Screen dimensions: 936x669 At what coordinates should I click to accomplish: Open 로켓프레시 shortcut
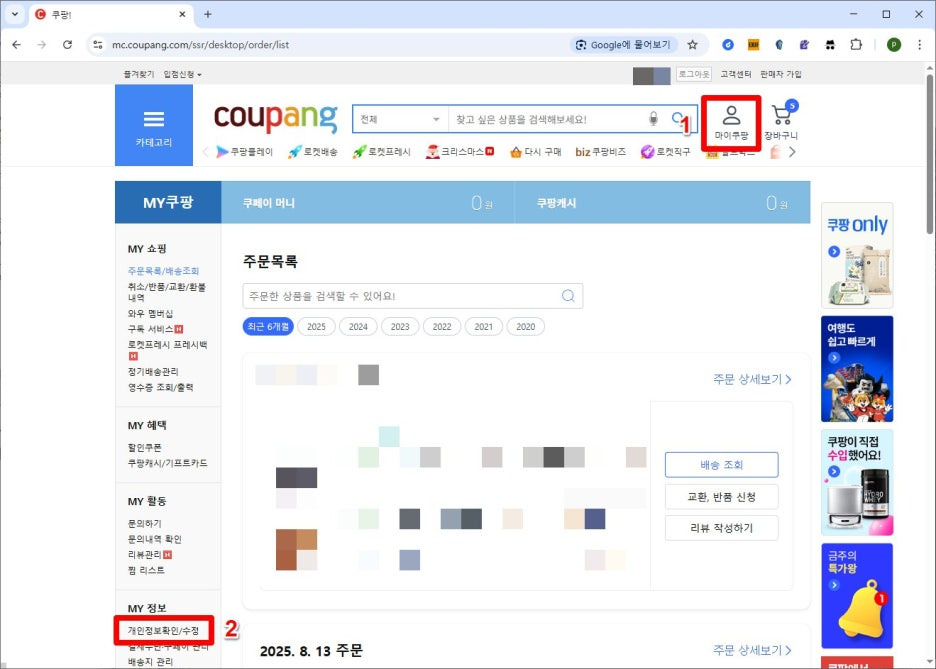point(381,152)
